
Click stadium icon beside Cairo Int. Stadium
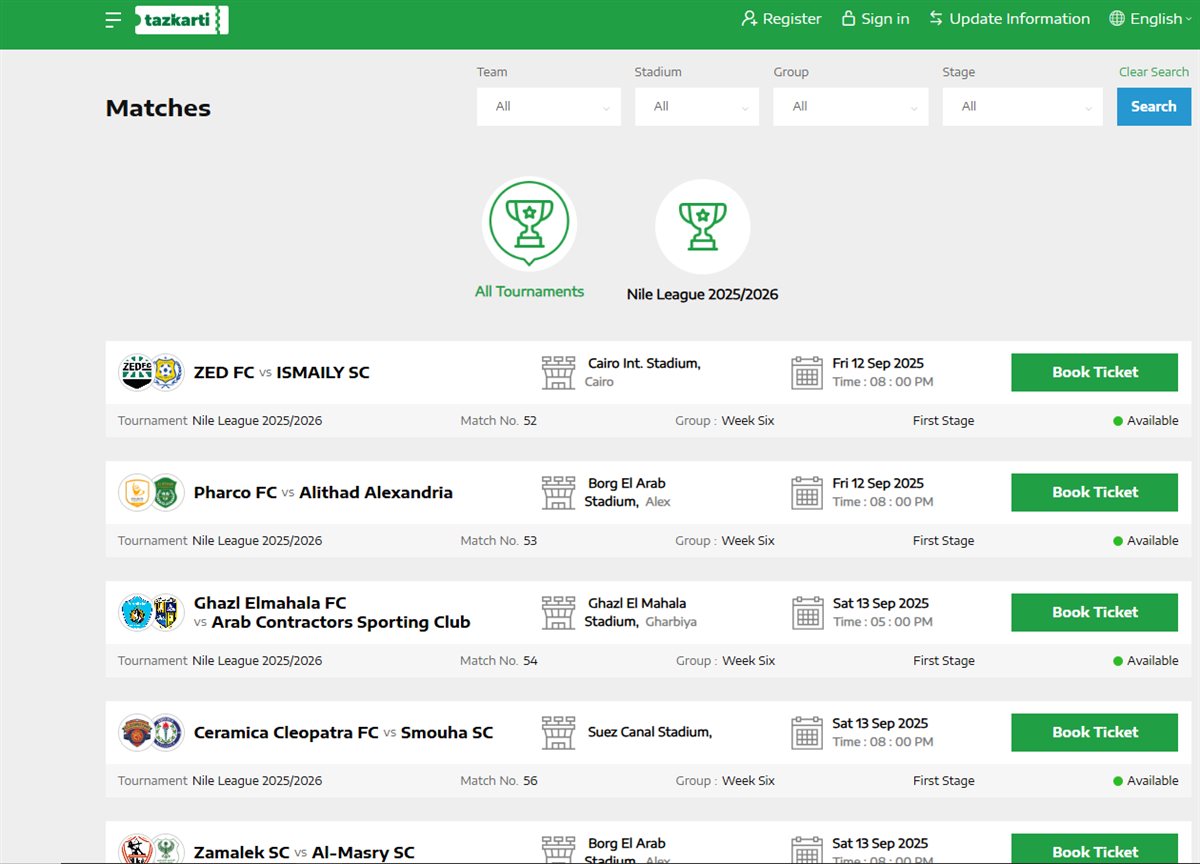coord(559,372)
